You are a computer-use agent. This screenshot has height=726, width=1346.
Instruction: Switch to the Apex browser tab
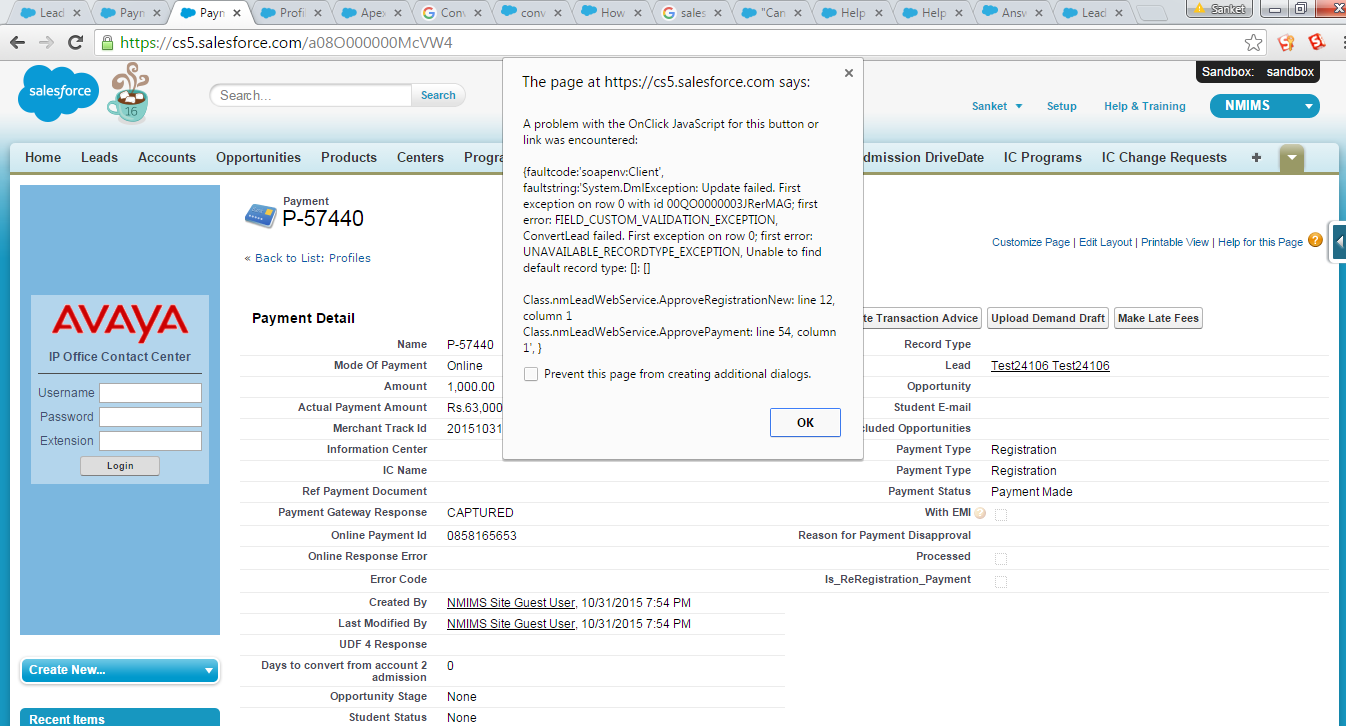point(372,13)
